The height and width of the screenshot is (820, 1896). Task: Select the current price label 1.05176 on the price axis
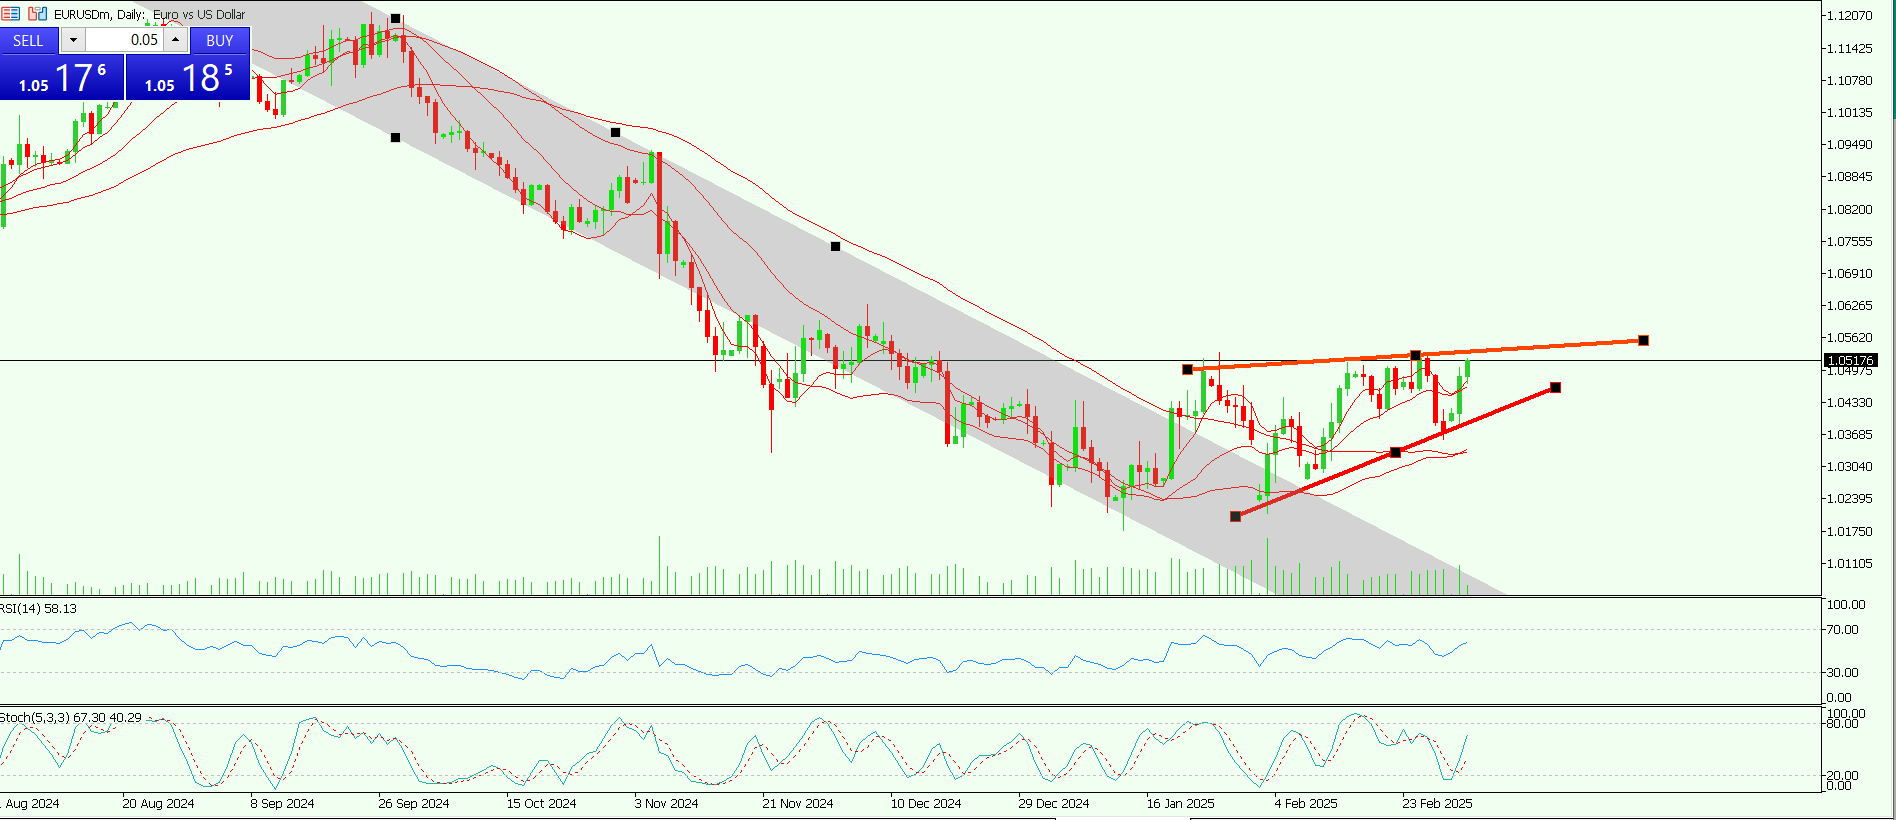coord(1850,360)
